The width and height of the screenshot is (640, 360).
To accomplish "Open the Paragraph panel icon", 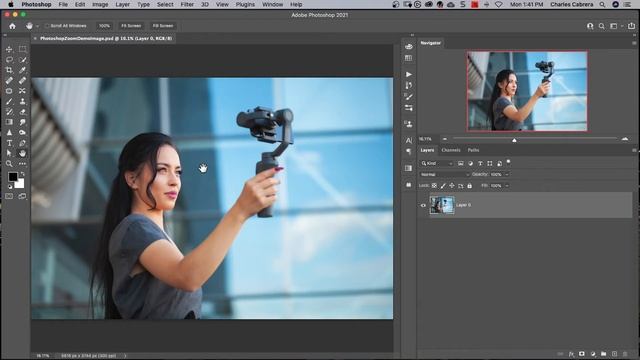I will pyautogui.click(x=409, y=151).
